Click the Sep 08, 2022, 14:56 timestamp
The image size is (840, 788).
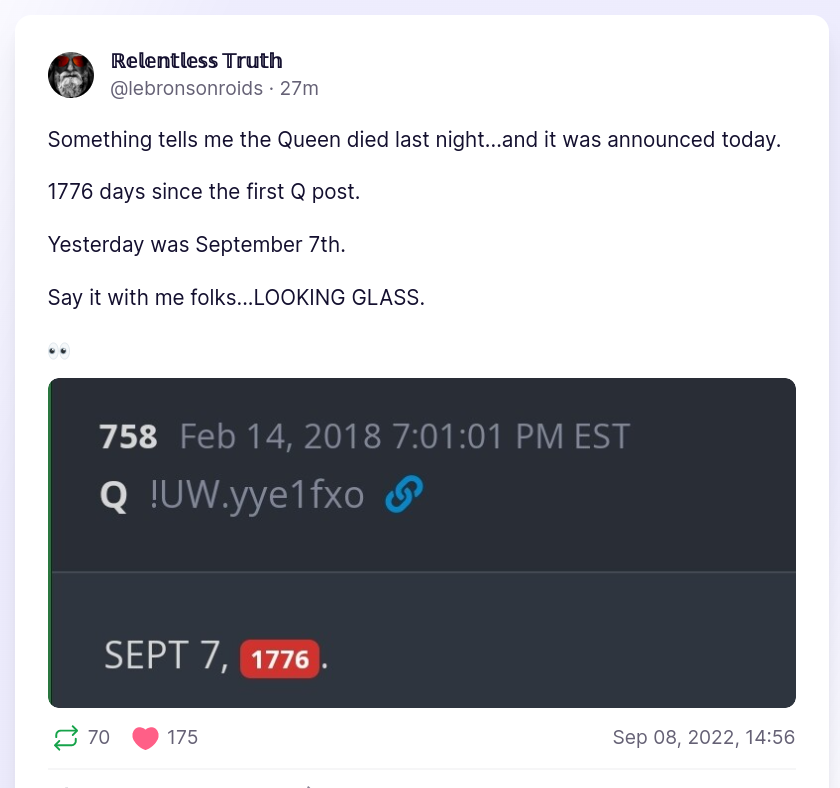[703, 738]
